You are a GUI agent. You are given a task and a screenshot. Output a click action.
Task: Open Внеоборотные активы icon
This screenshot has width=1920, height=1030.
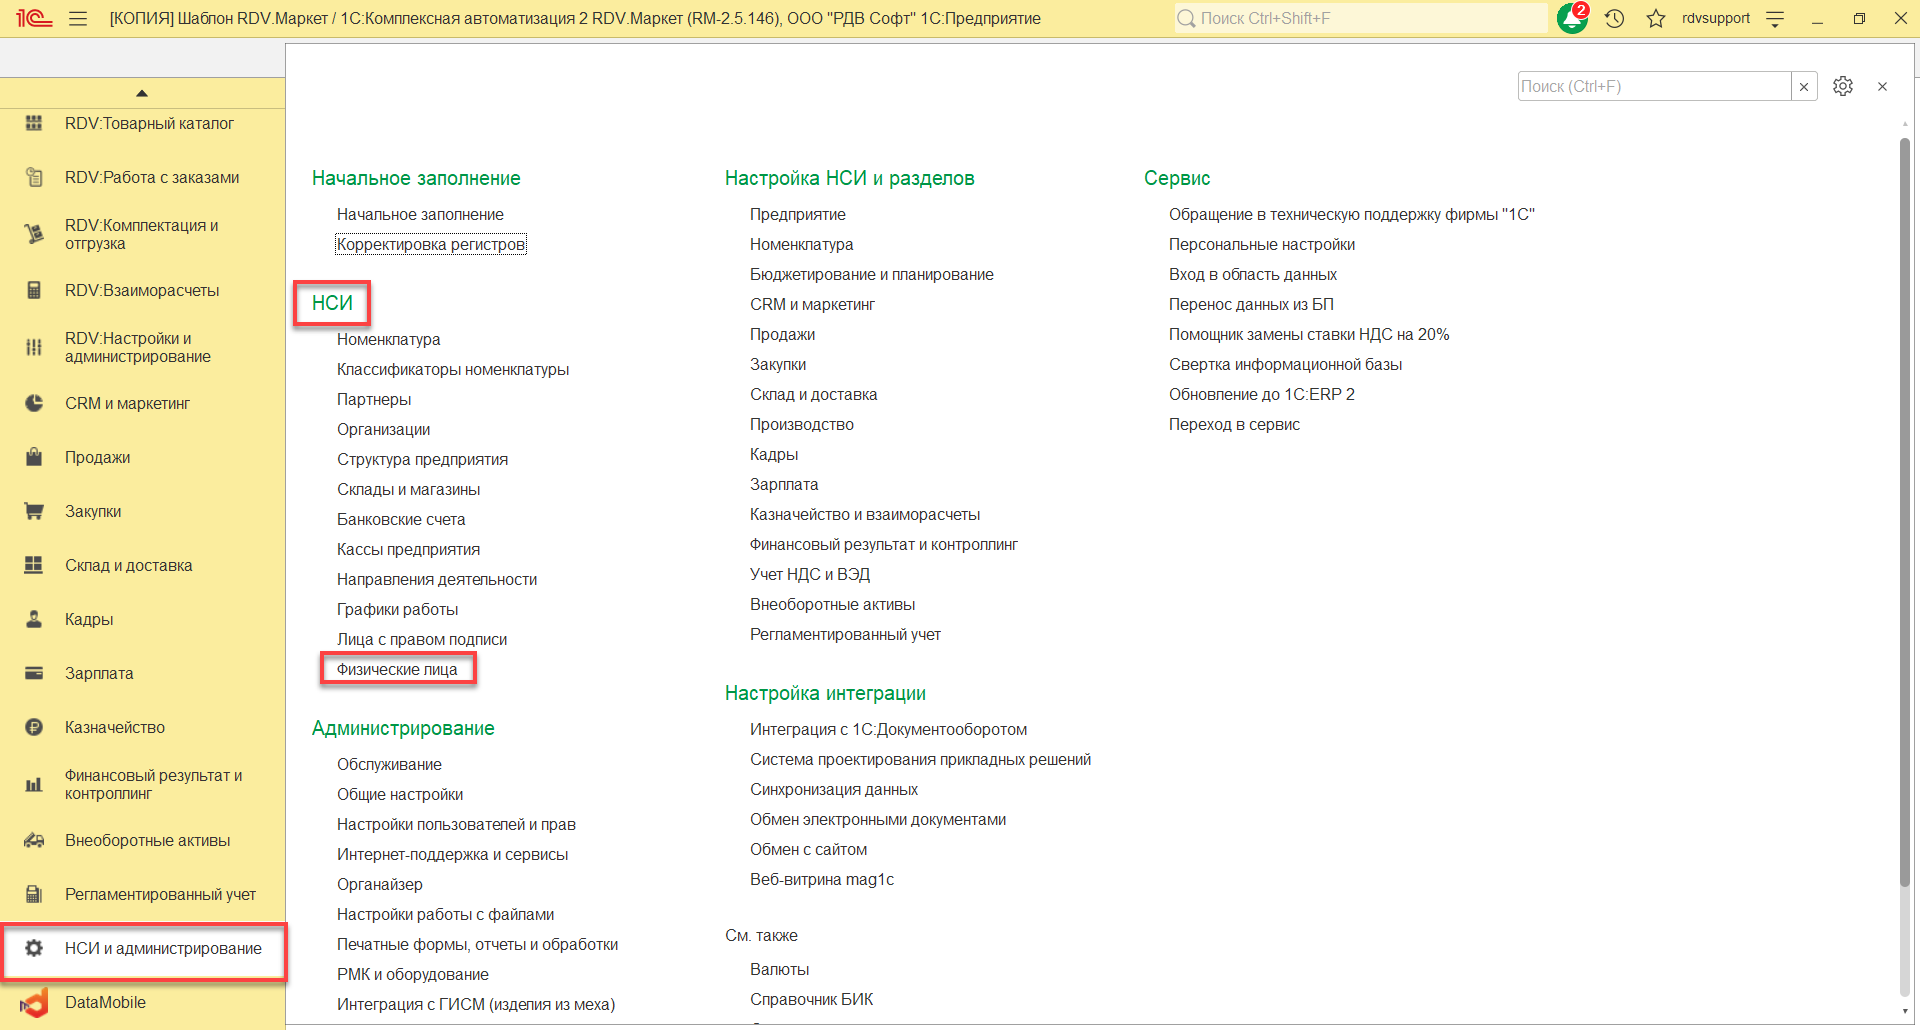pyautogui.click(x=34, y=840)
